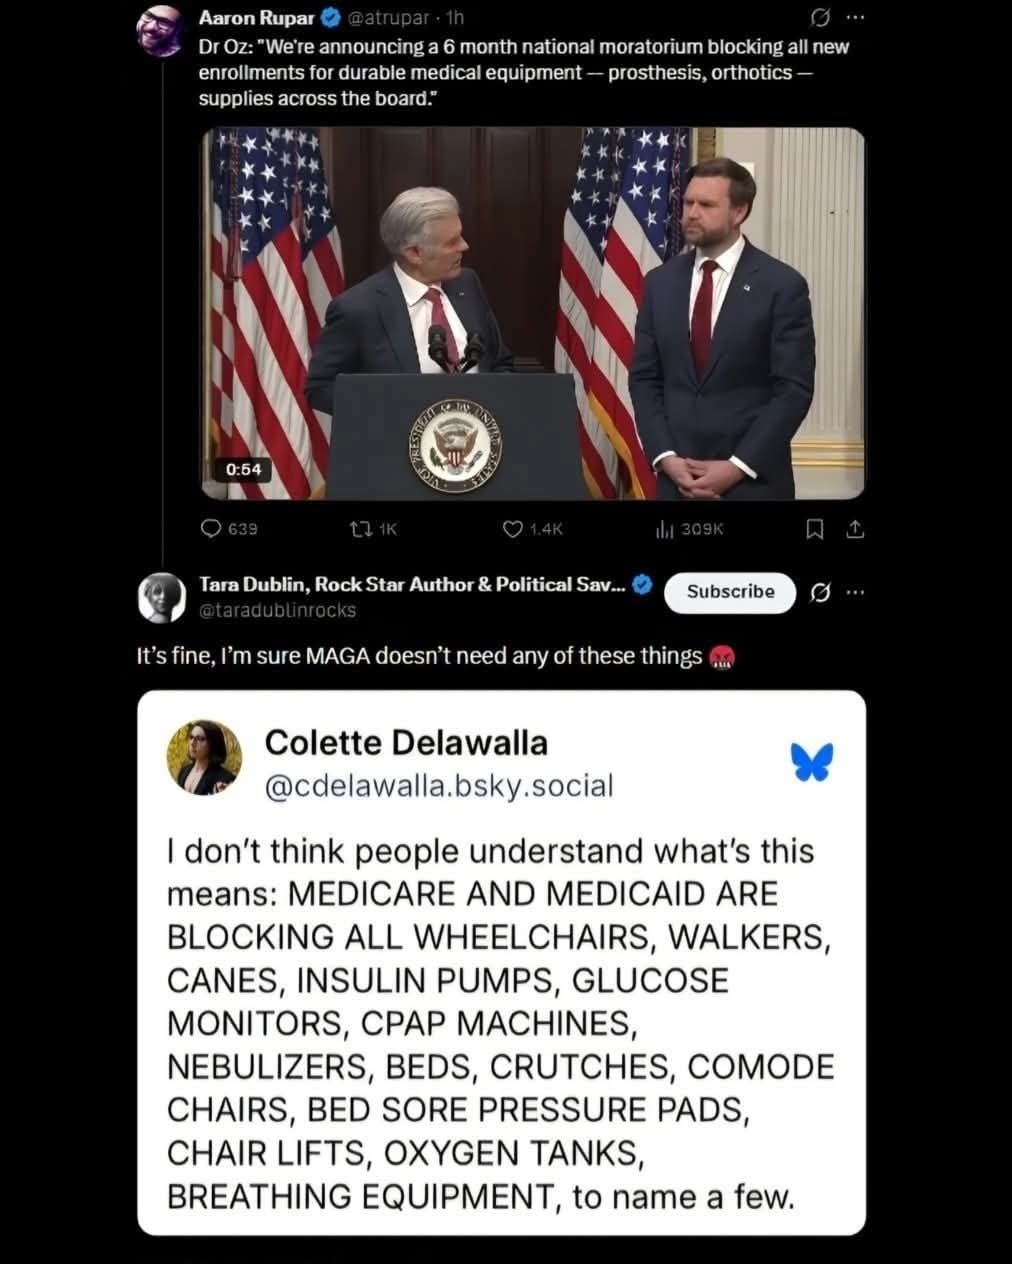
Task: Open Tara Dublin's profile avatar
Action: click(x=161, y=598)
